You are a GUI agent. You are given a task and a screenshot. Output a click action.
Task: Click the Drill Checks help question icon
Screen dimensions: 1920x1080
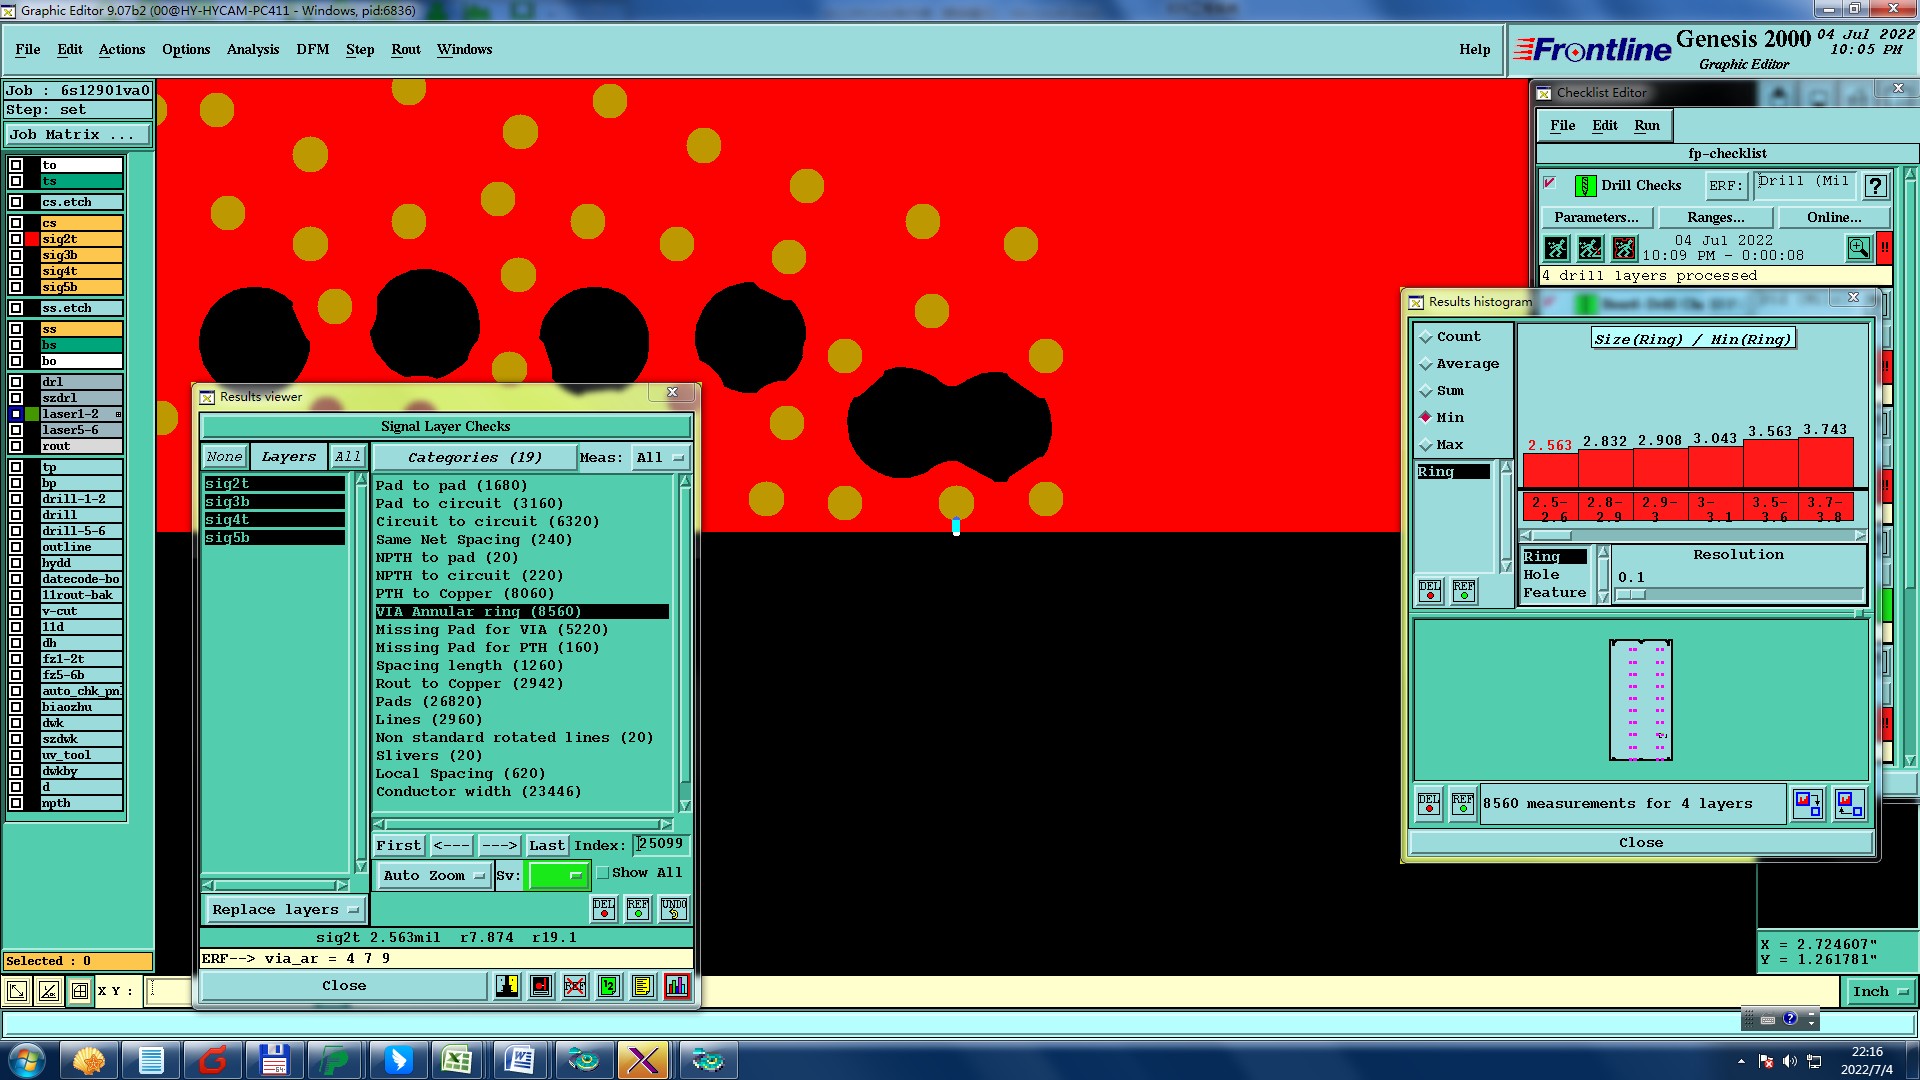[1875, 186]
